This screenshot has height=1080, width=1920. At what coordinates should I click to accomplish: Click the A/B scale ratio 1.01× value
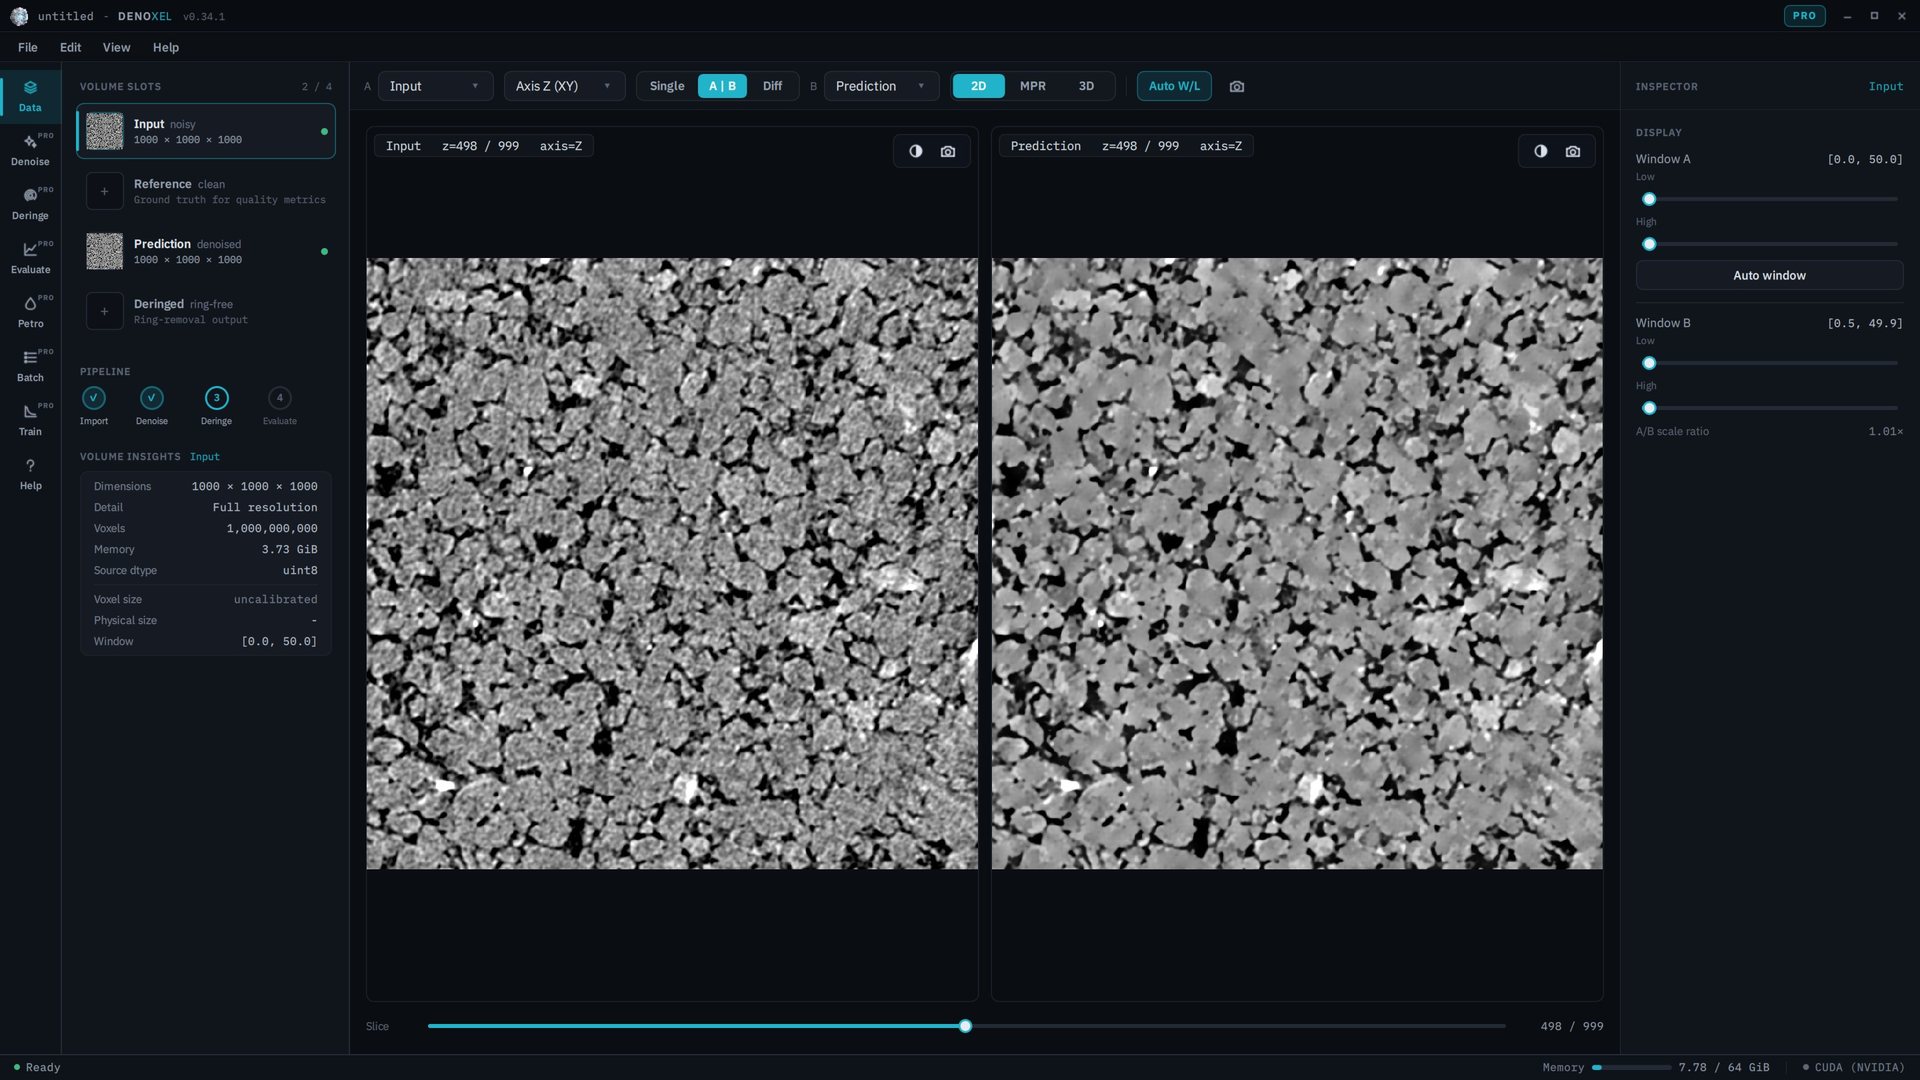point(1885,432)
